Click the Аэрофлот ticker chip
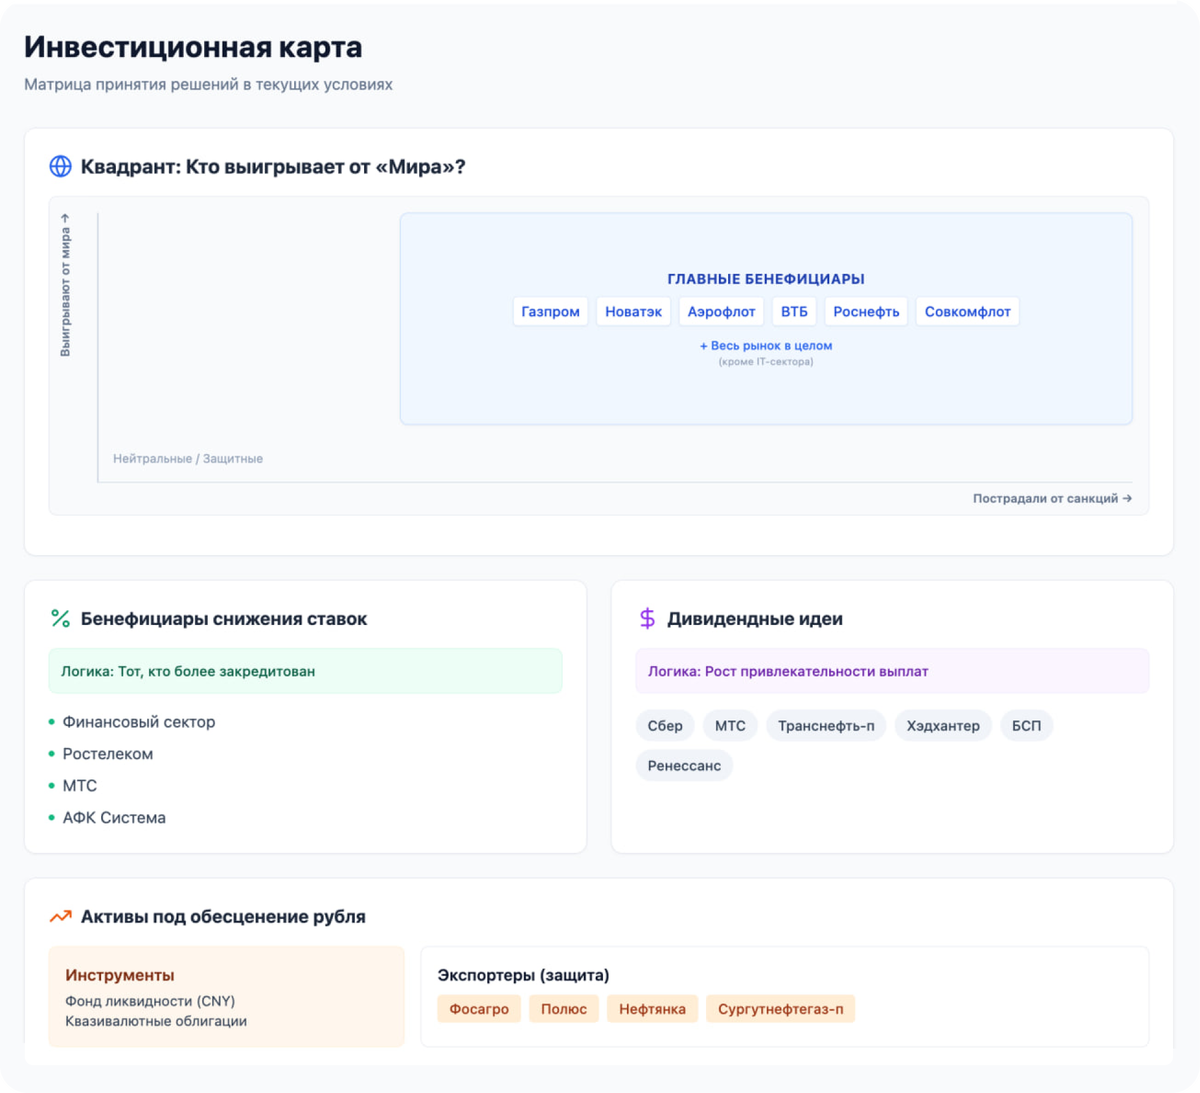The width and height of the screenshot is (1200, 1093). tap(721, 312)
